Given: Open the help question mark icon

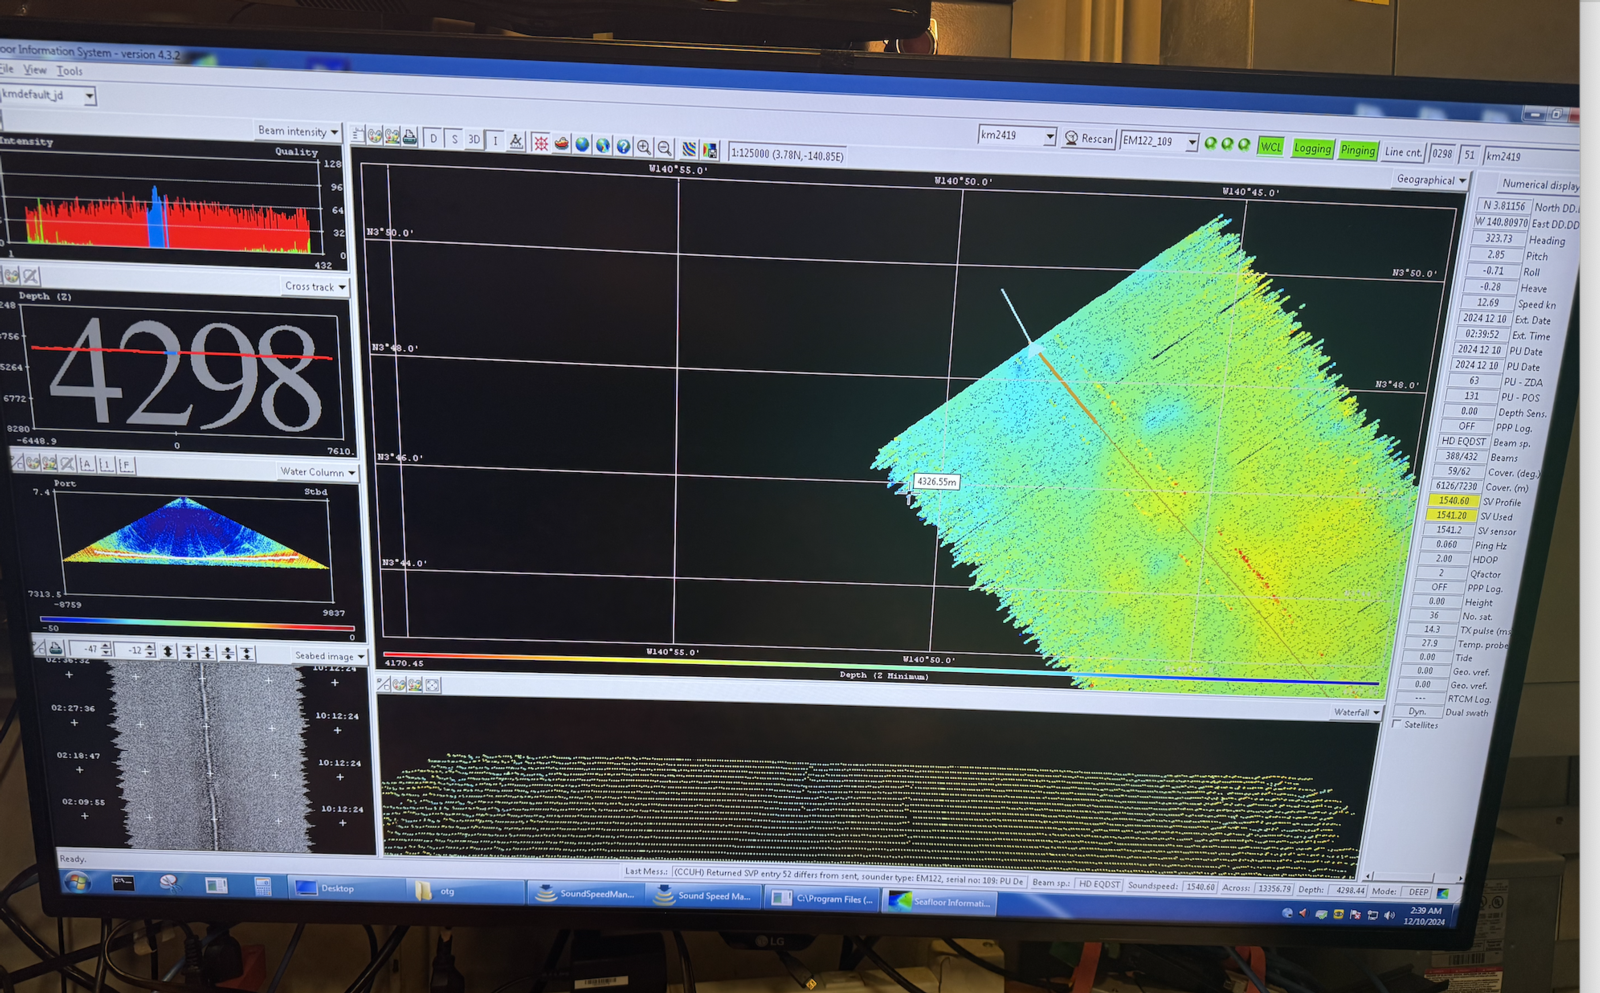Looking at the screenshot, I should pos(623,146).
